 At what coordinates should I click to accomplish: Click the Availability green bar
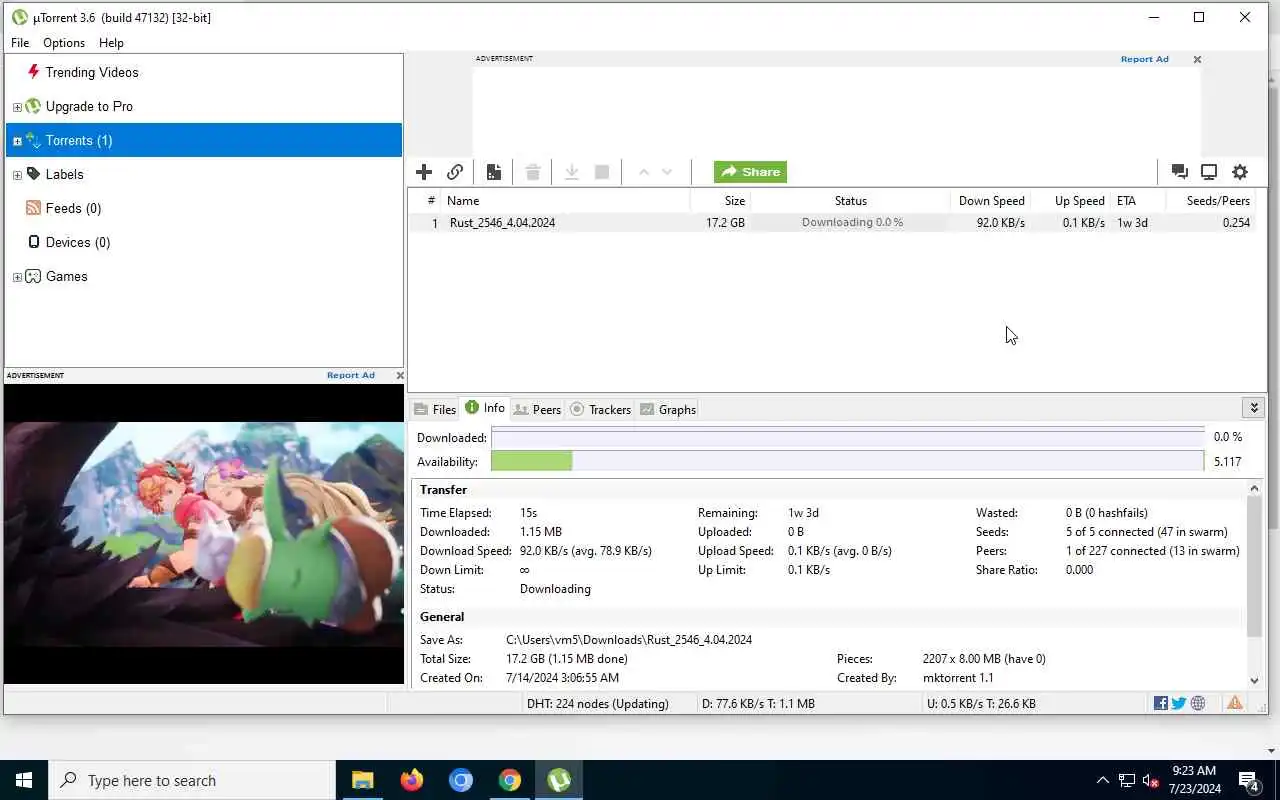(531, 461)
